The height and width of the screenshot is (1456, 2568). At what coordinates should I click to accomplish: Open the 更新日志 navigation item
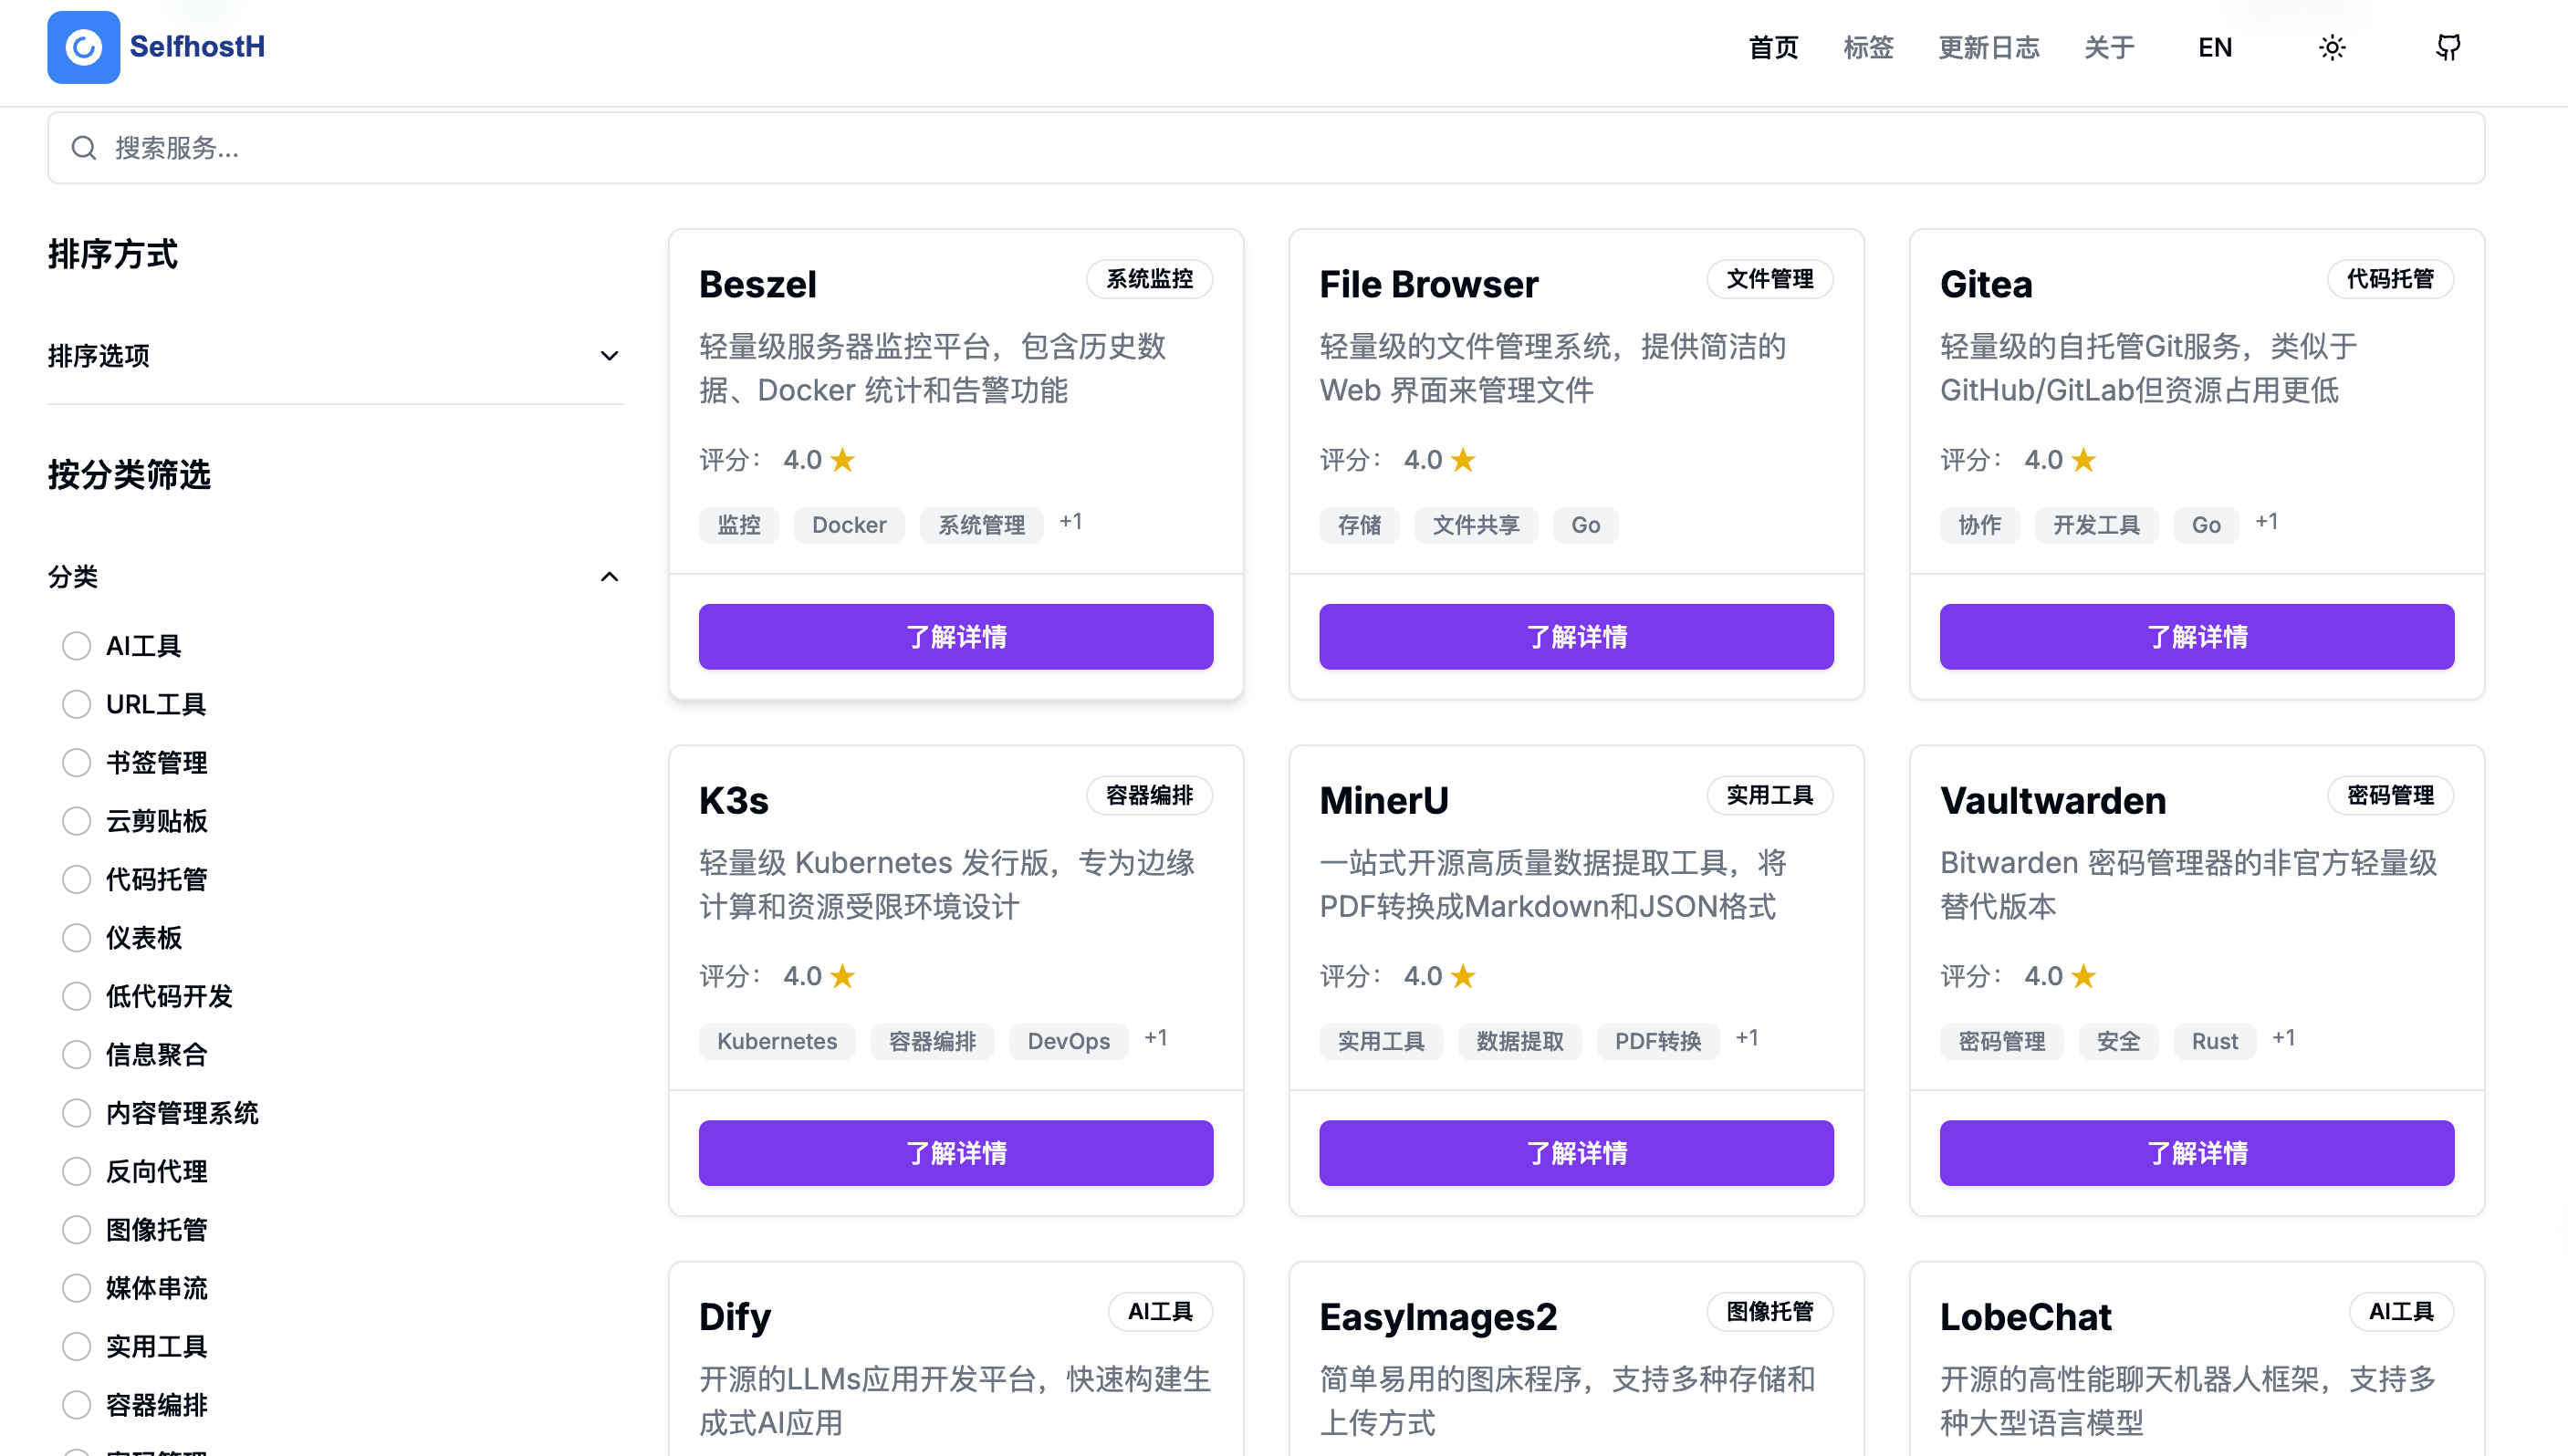click(x=1988, y=47)
